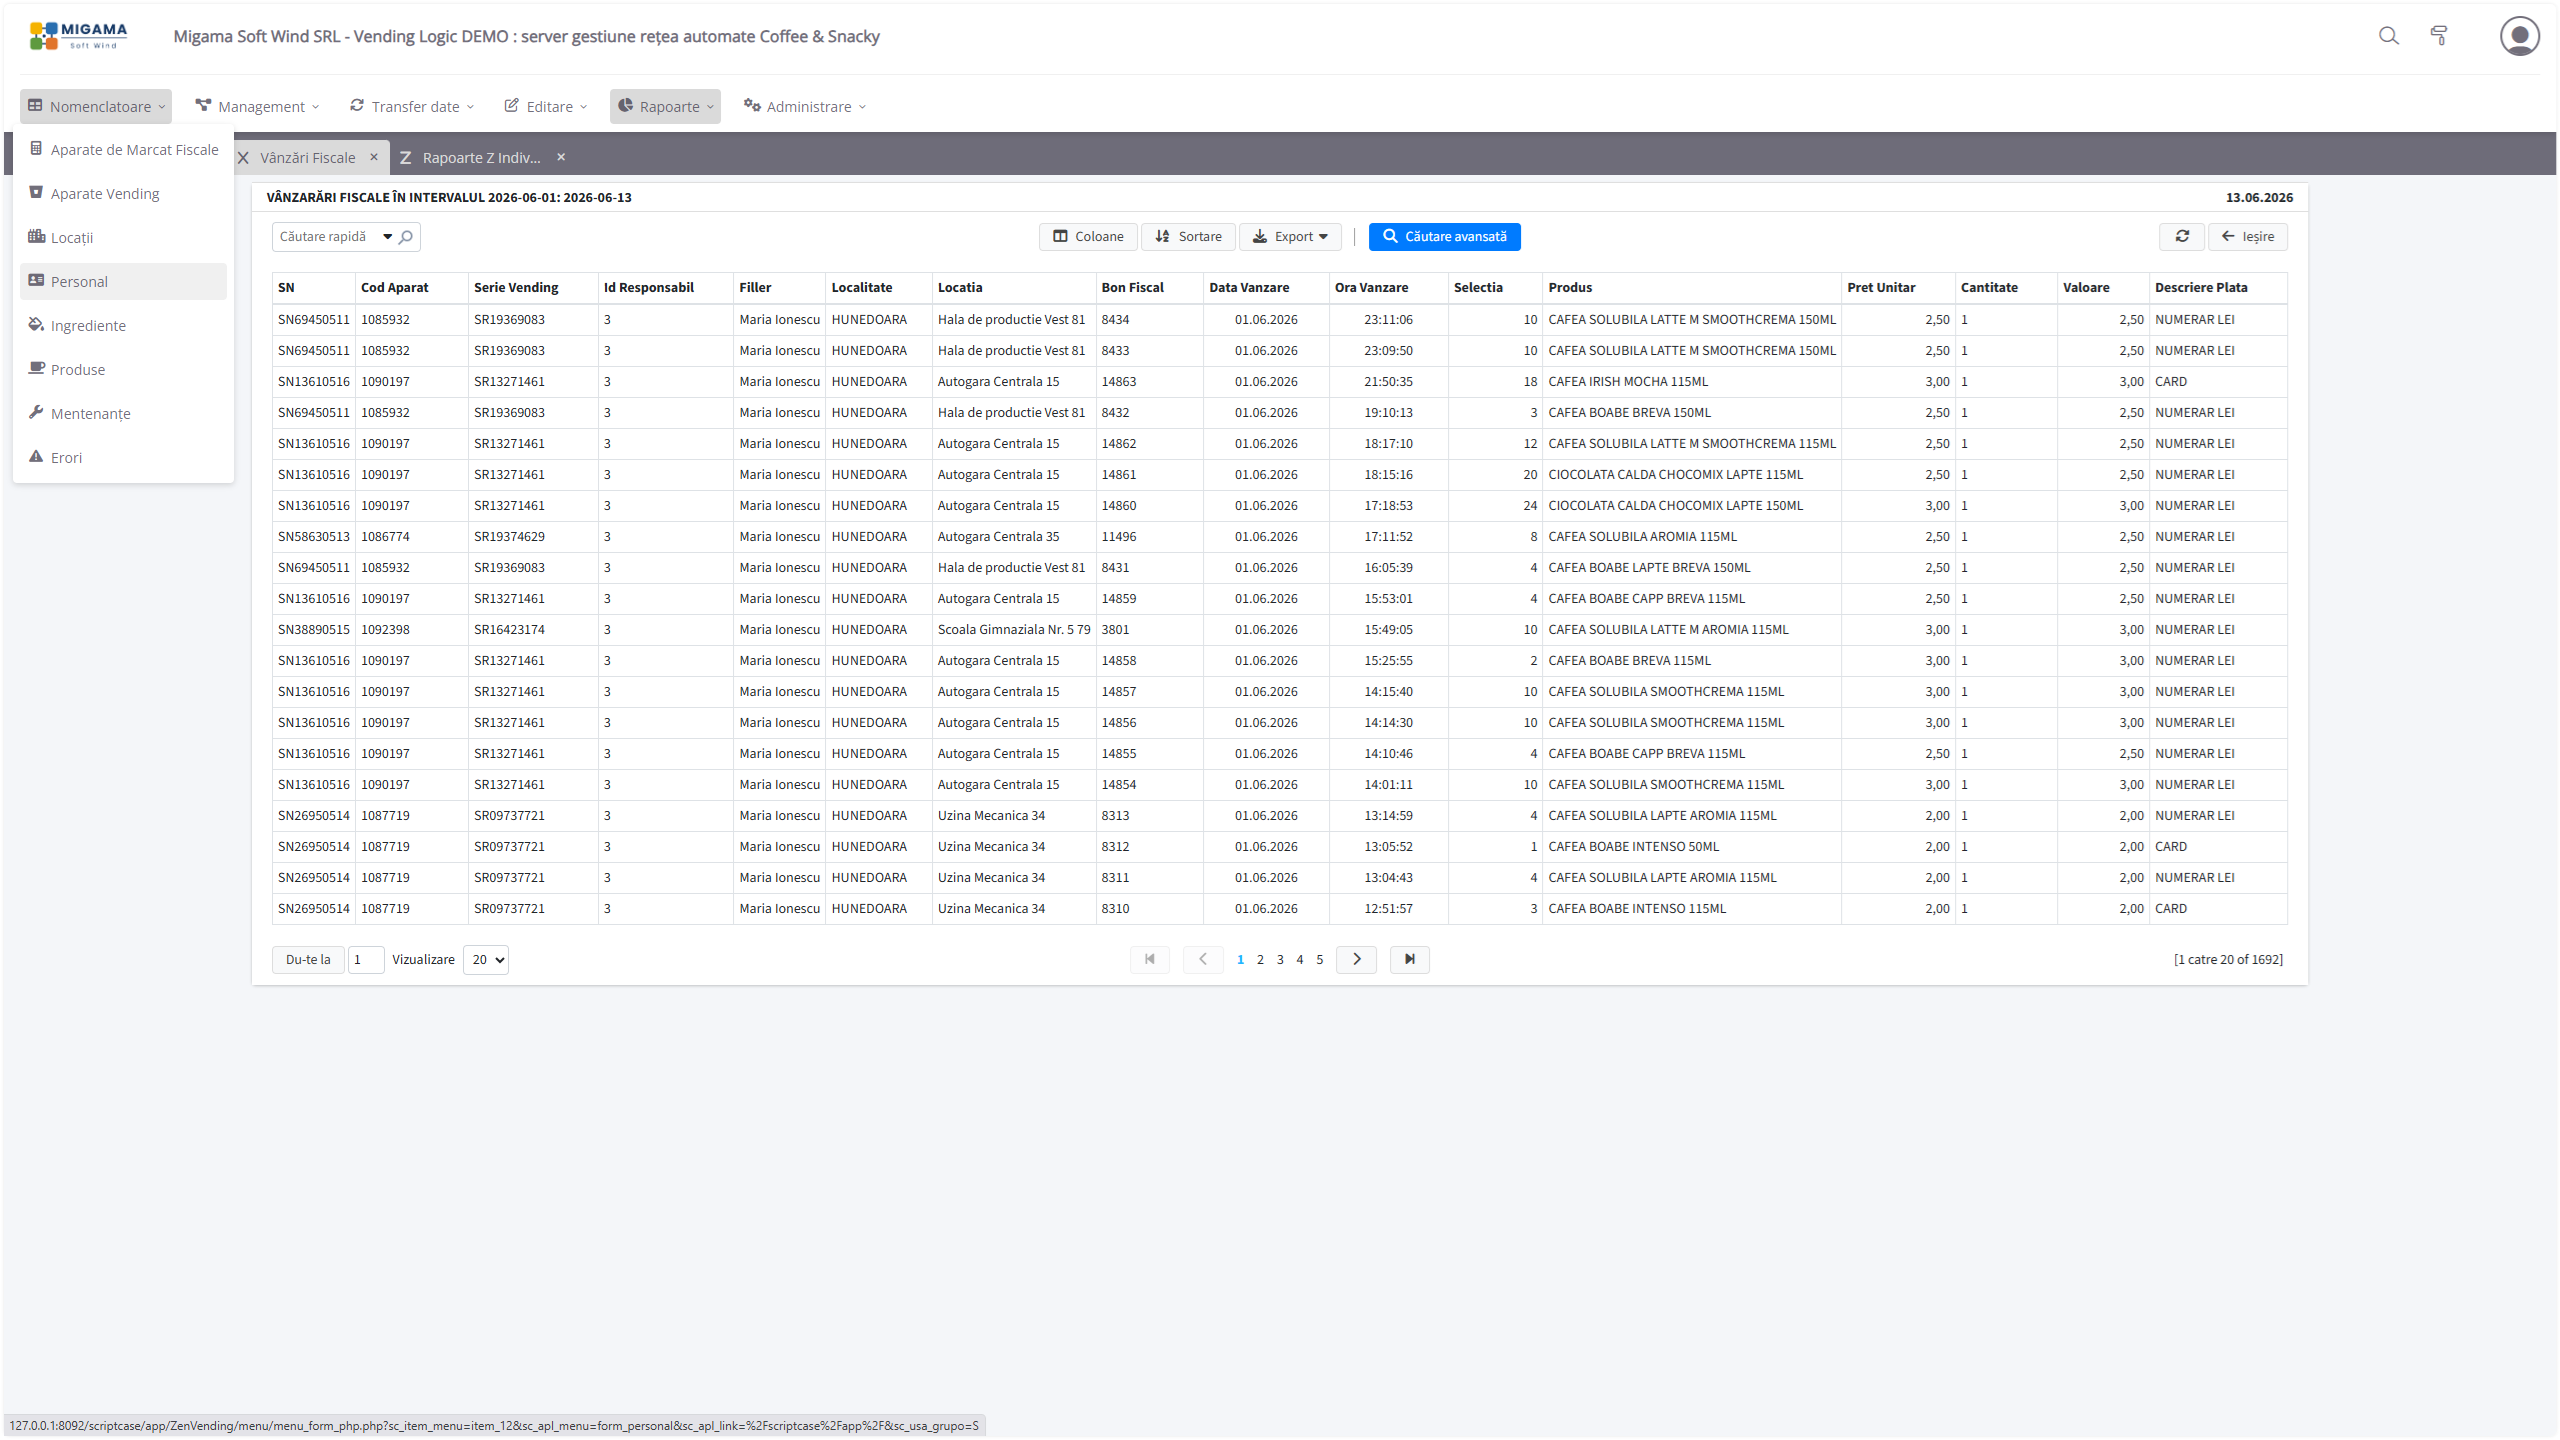Open Mentenanțe menu entry
Image resolution: width=2560 pixels, height=1440 pixels.
click(x=124, y=413)
